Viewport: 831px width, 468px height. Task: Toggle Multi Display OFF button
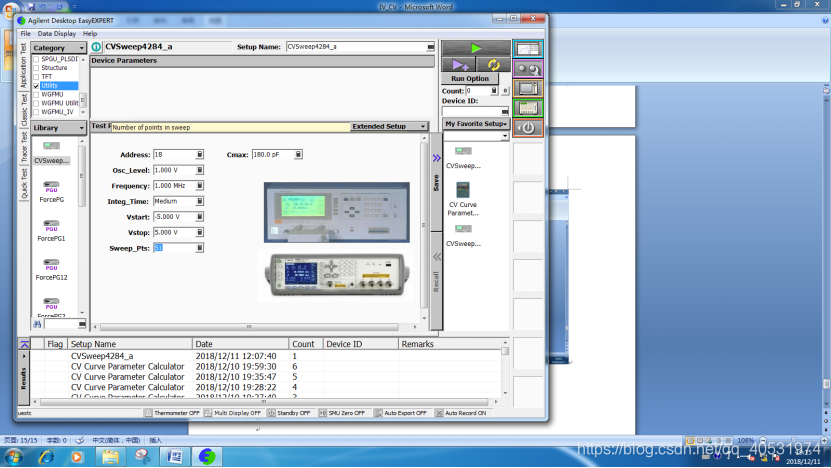tap(233, 413)
